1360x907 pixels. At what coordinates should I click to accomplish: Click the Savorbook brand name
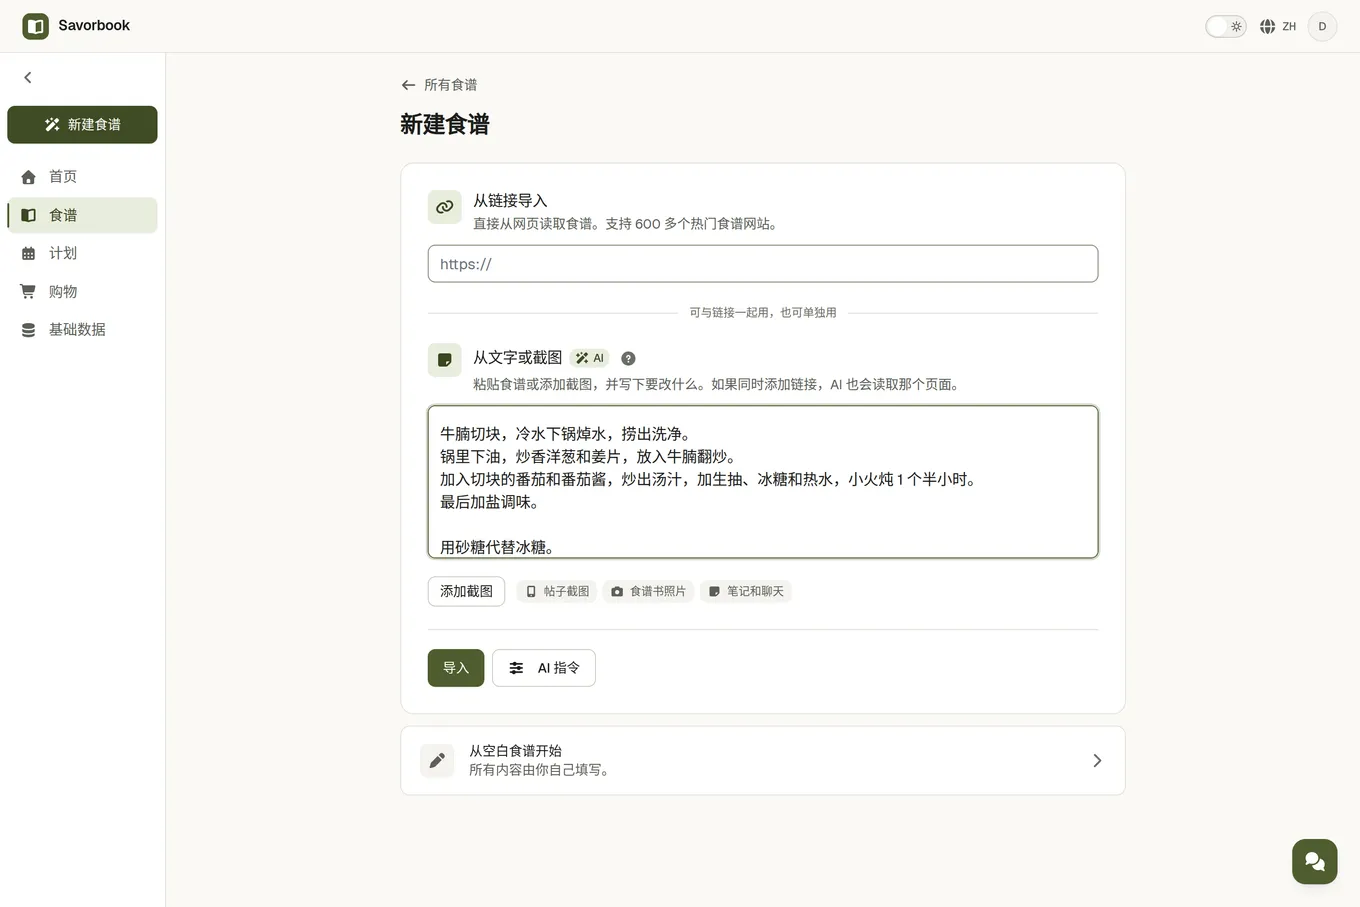(94, 26)
